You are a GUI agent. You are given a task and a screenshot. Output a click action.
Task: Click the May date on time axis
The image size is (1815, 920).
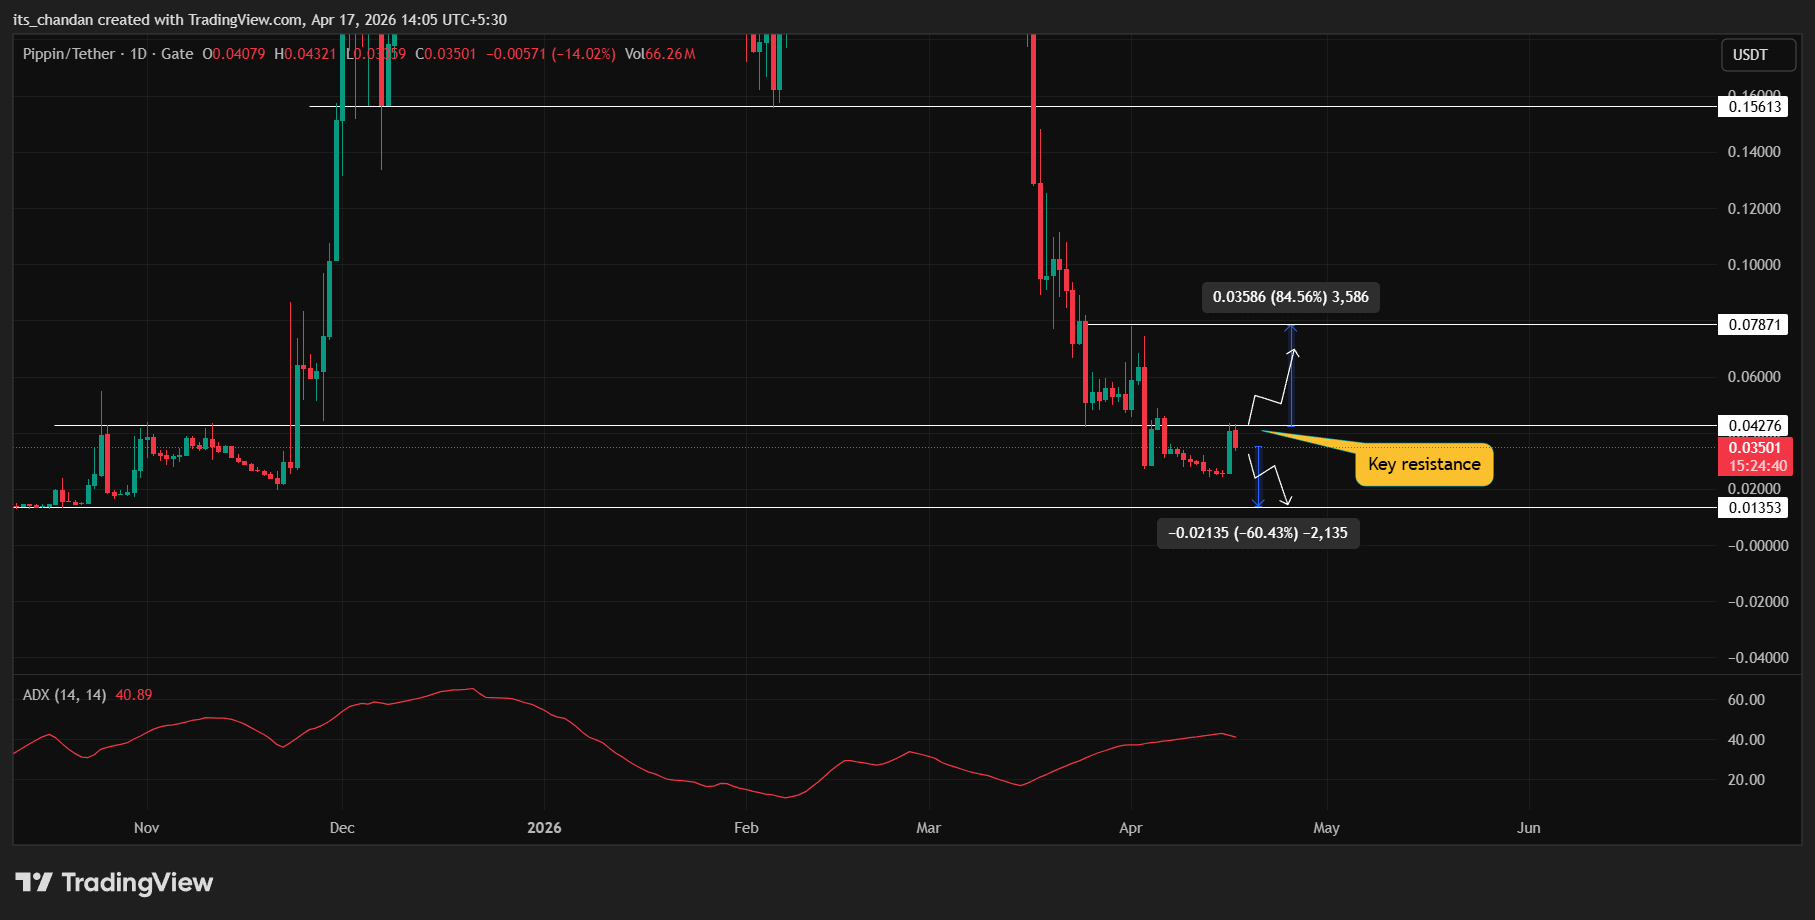pyautogui.click(x=1326, y=828)
